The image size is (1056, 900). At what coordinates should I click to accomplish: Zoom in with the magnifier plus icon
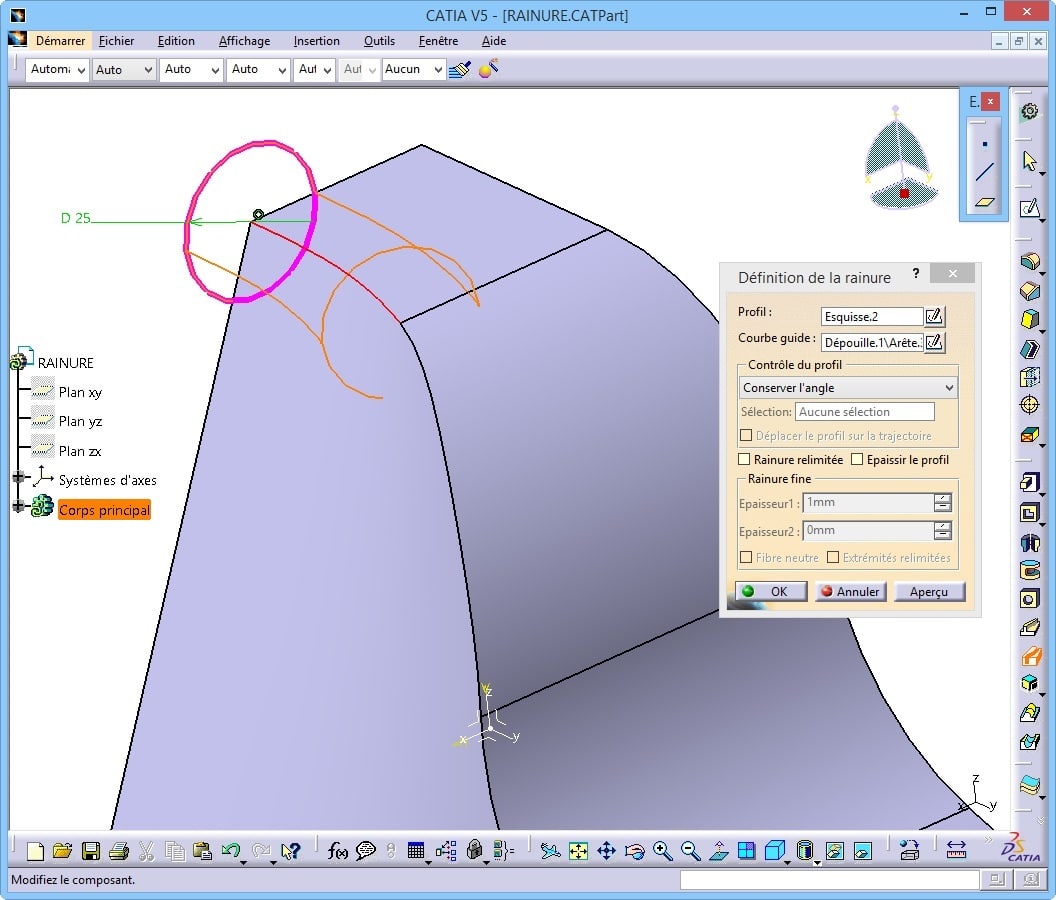[663, 851]
